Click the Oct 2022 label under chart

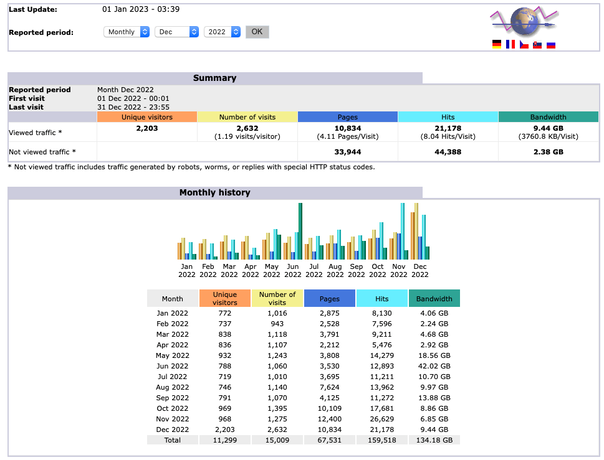point(378,270)
